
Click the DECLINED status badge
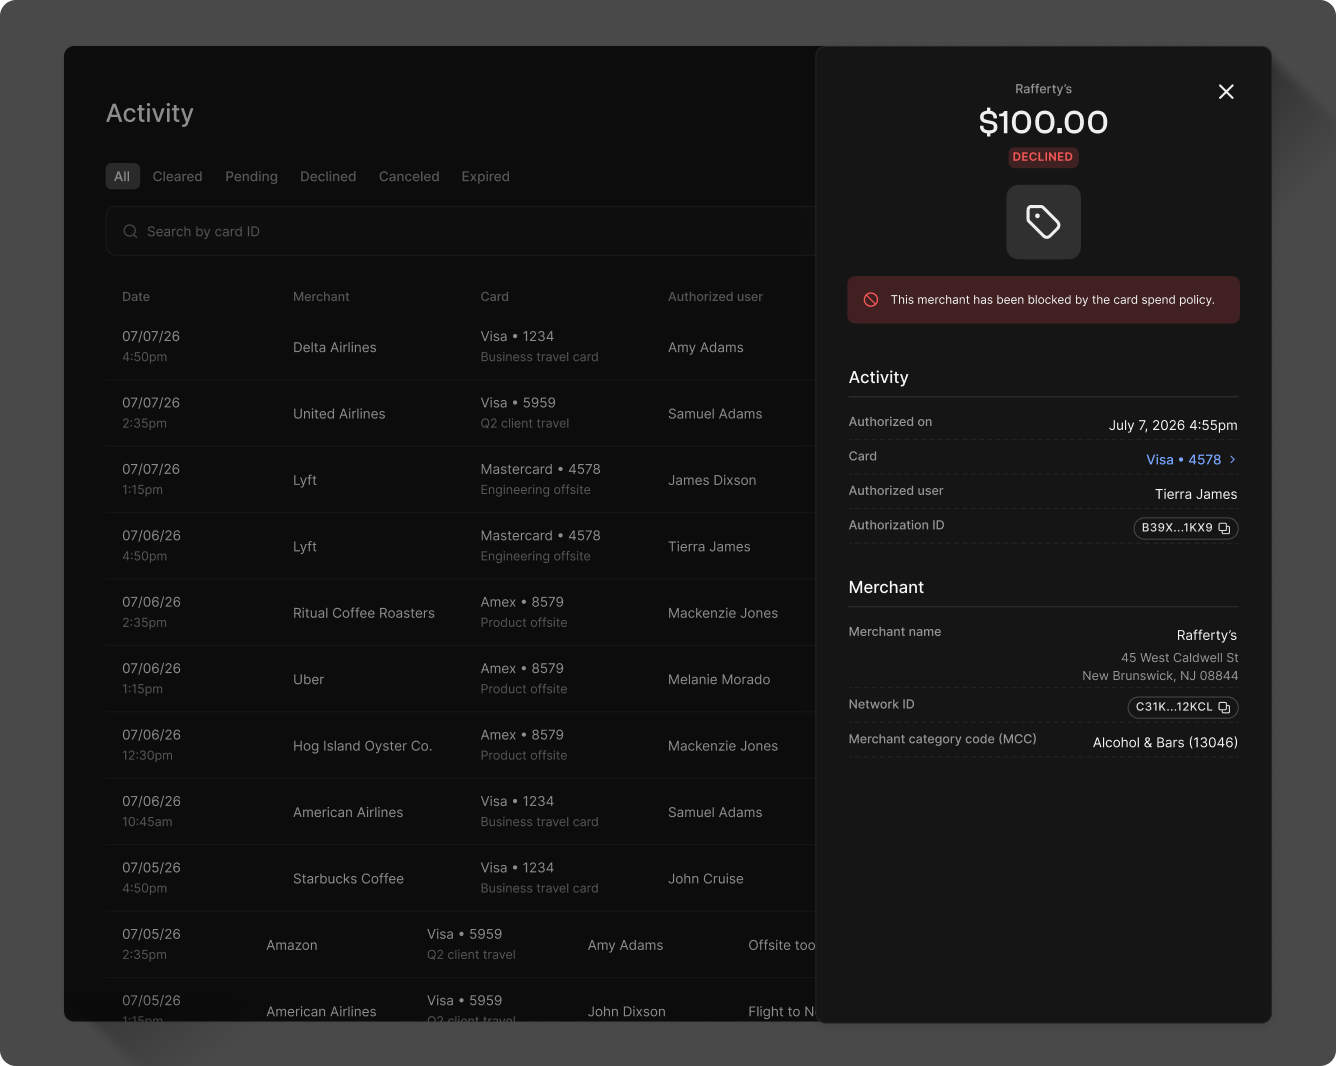(1043, 157)
